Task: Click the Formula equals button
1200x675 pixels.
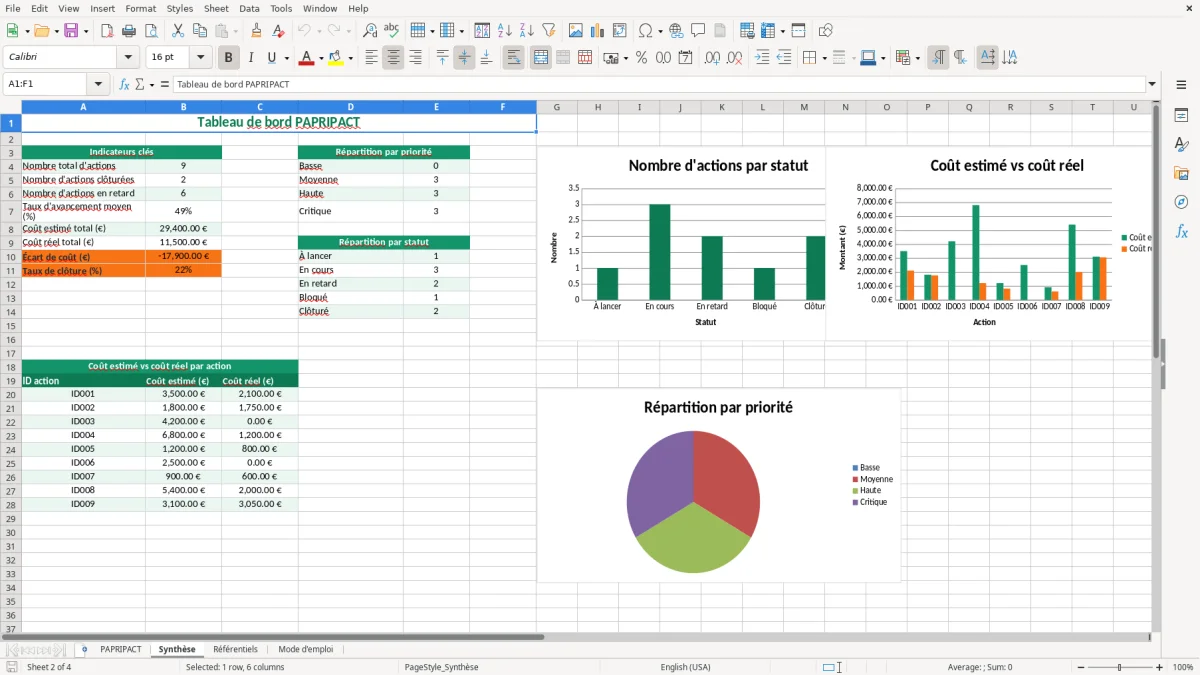Action: 165,85
